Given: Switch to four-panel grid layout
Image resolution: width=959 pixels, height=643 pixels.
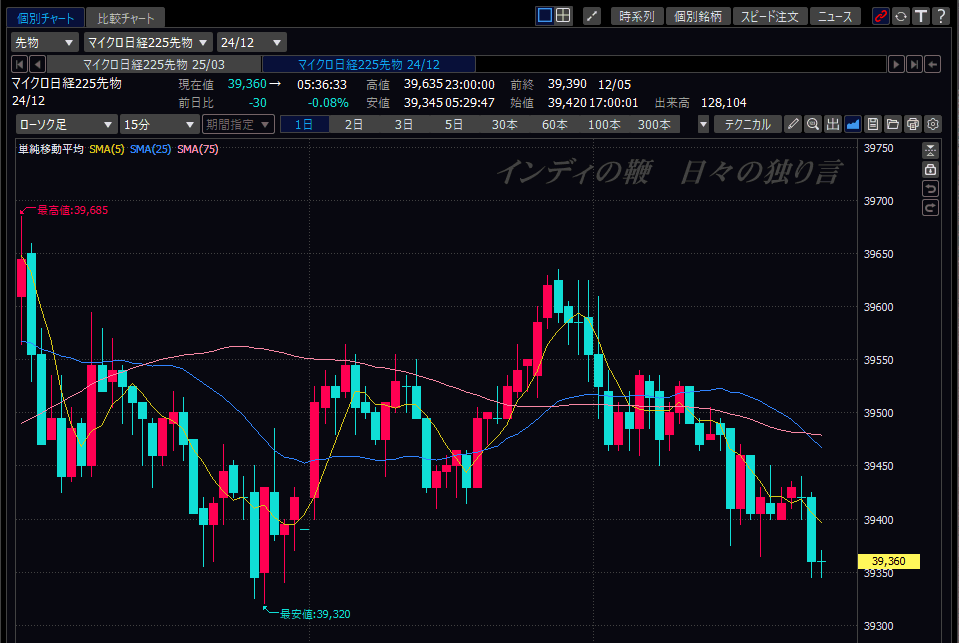Looking at the screenshot, I should (563, 16).
